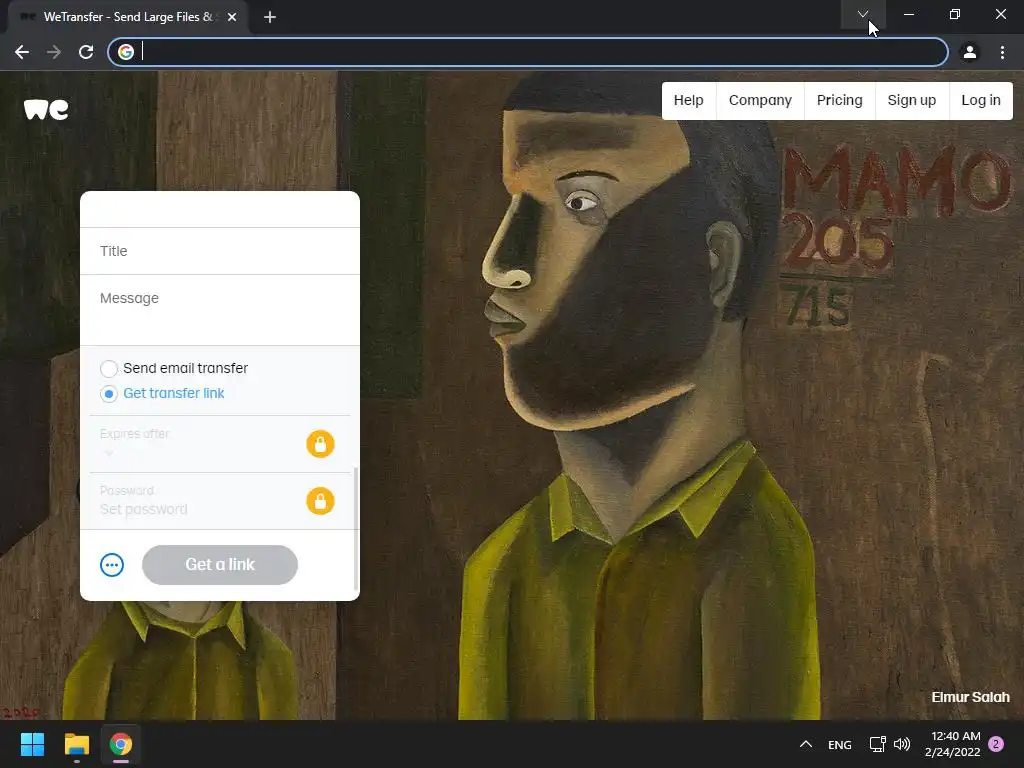Viewport: 1024px width, 768px height.
Task: Click the upload panel scrollbar
Action: (356, 528)
